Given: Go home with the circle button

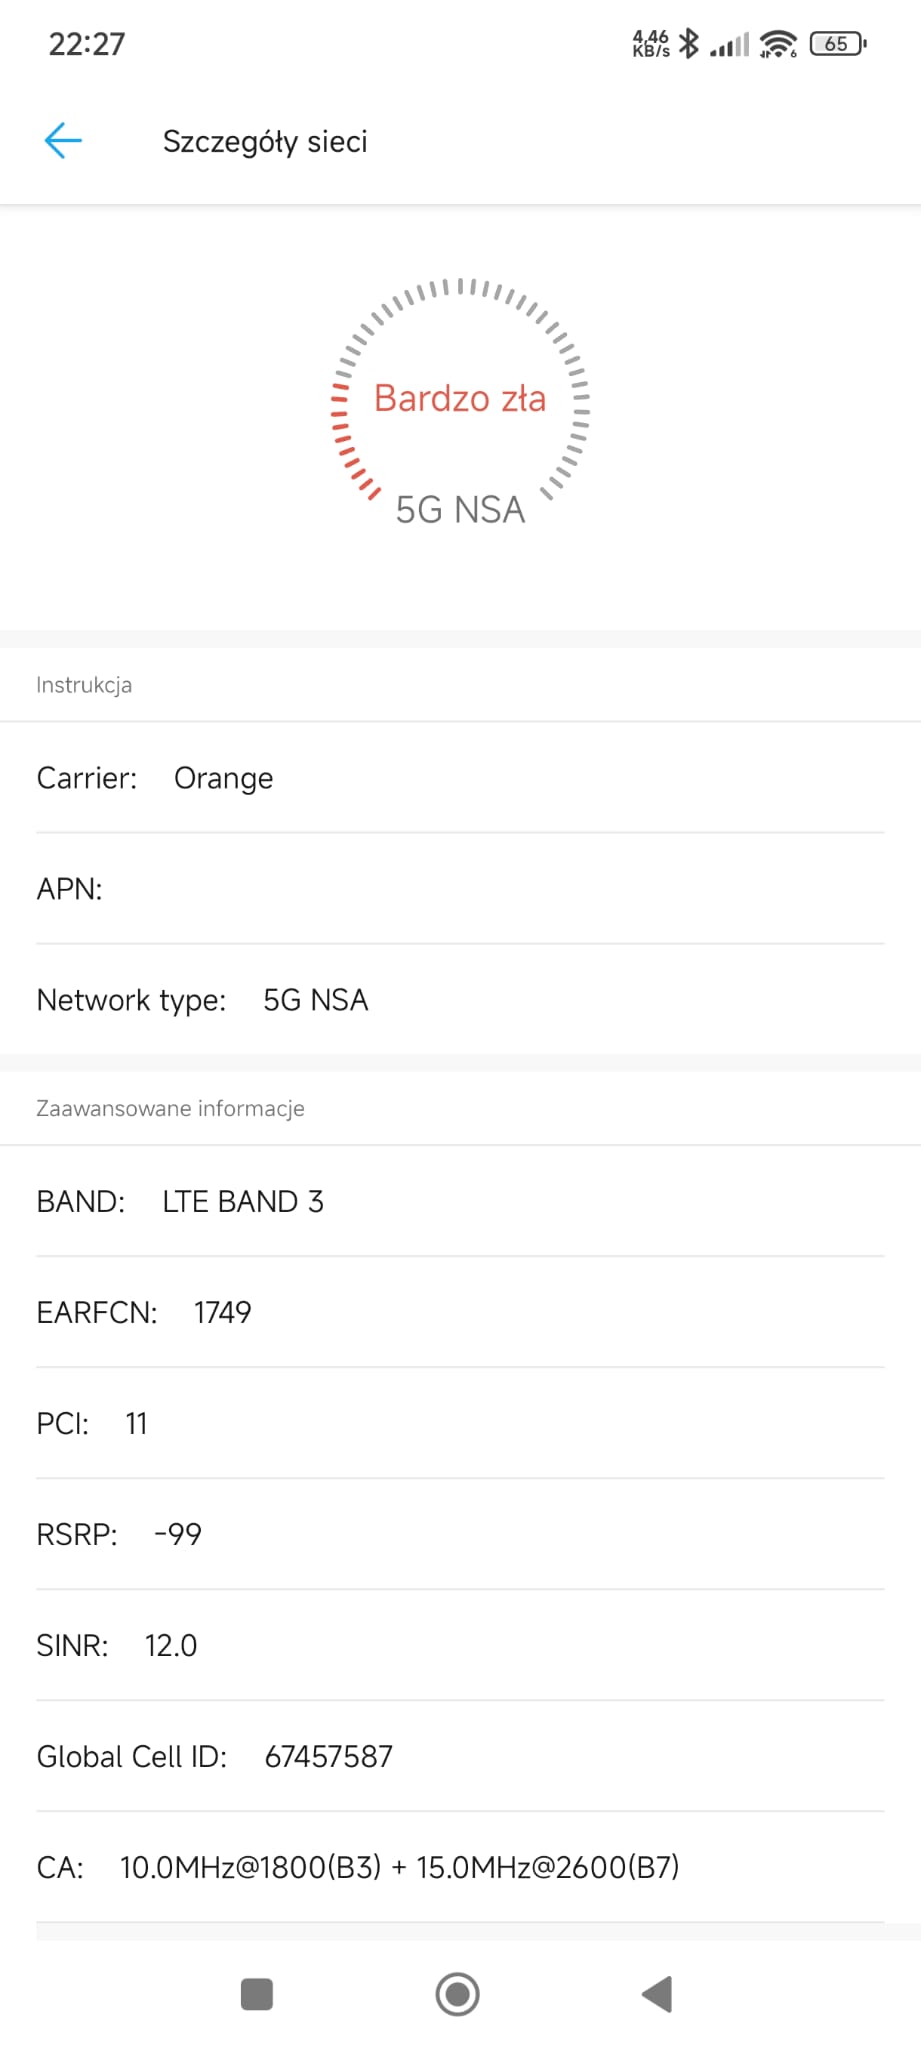Looking at the screenshot, I should (458, 1994).
